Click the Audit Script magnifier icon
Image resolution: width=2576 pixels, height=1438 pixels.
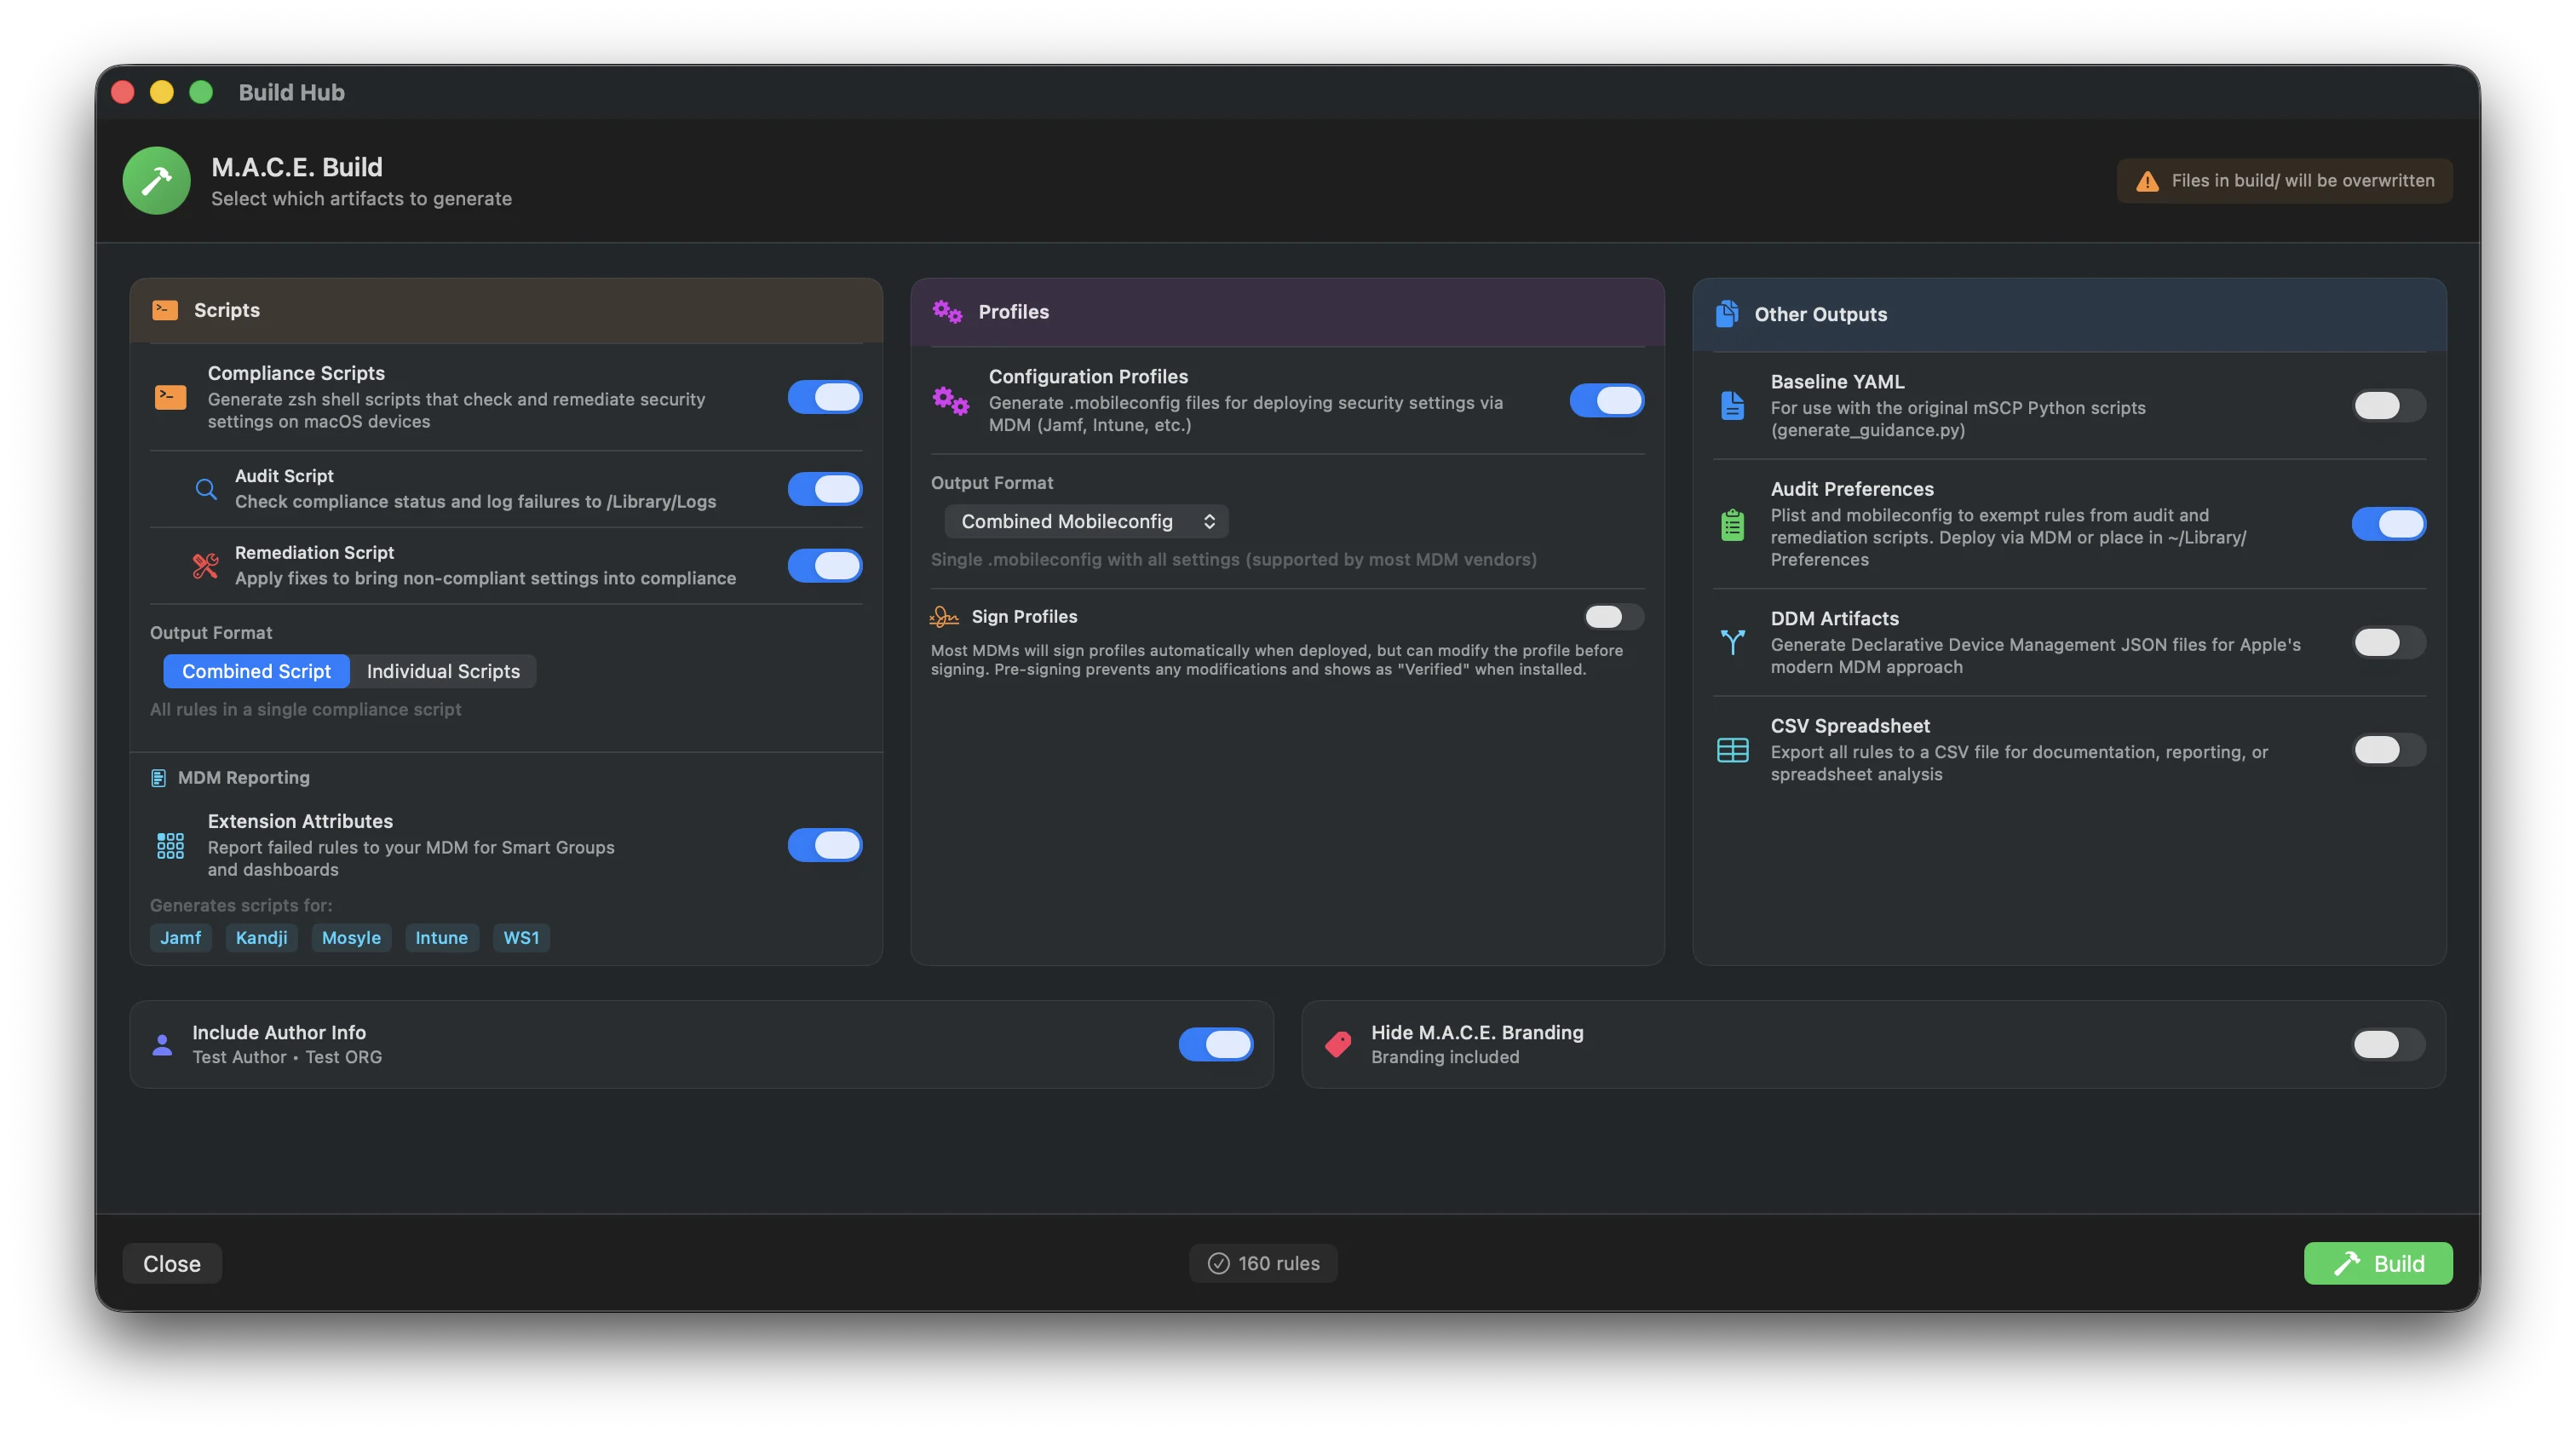click(206, 489)
